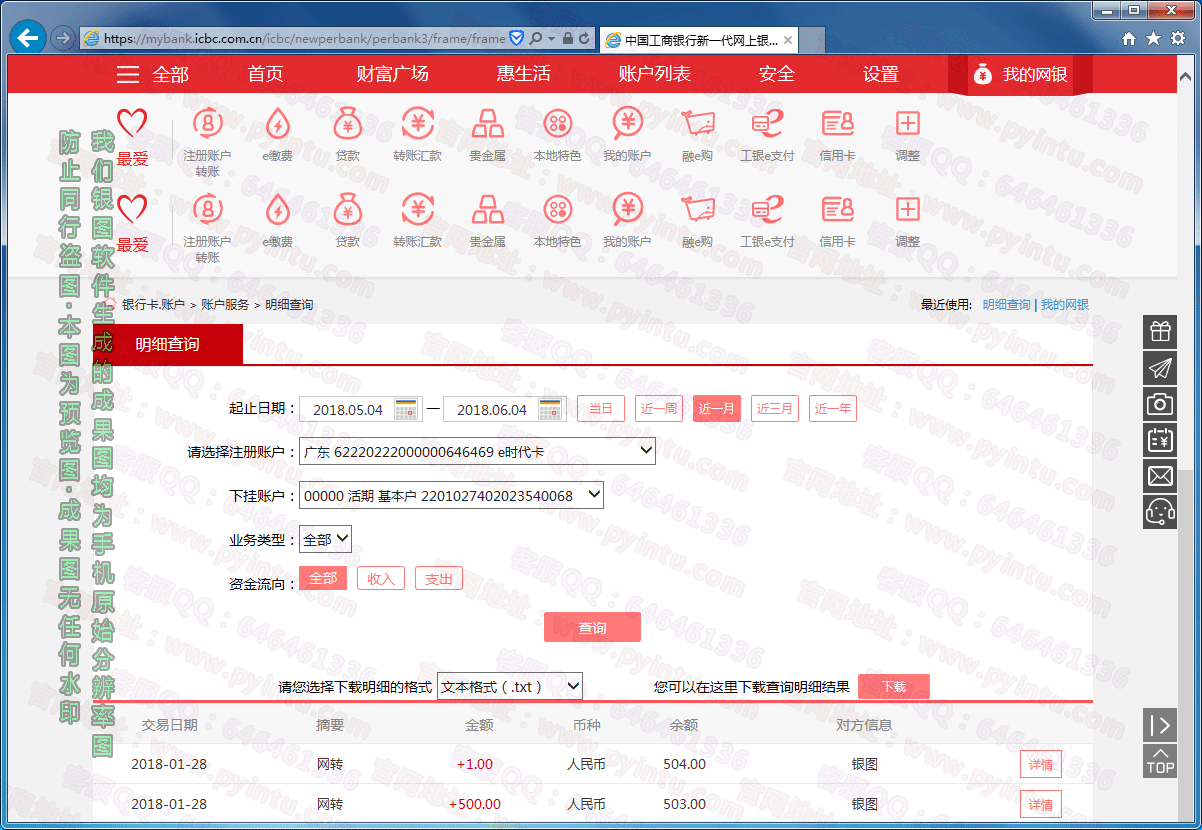Open recently used 我的网银 link
Image resolution: width=1202 pixels, height=830 pixels.
[1065, 304]
